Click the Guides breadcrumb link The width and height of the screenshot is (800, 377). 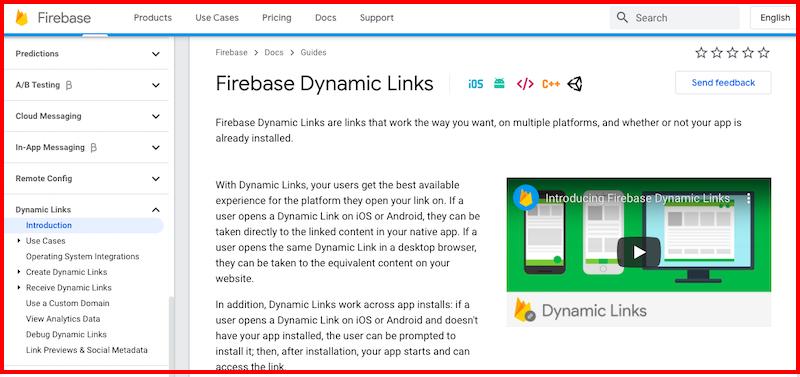(x=313, y=53)
